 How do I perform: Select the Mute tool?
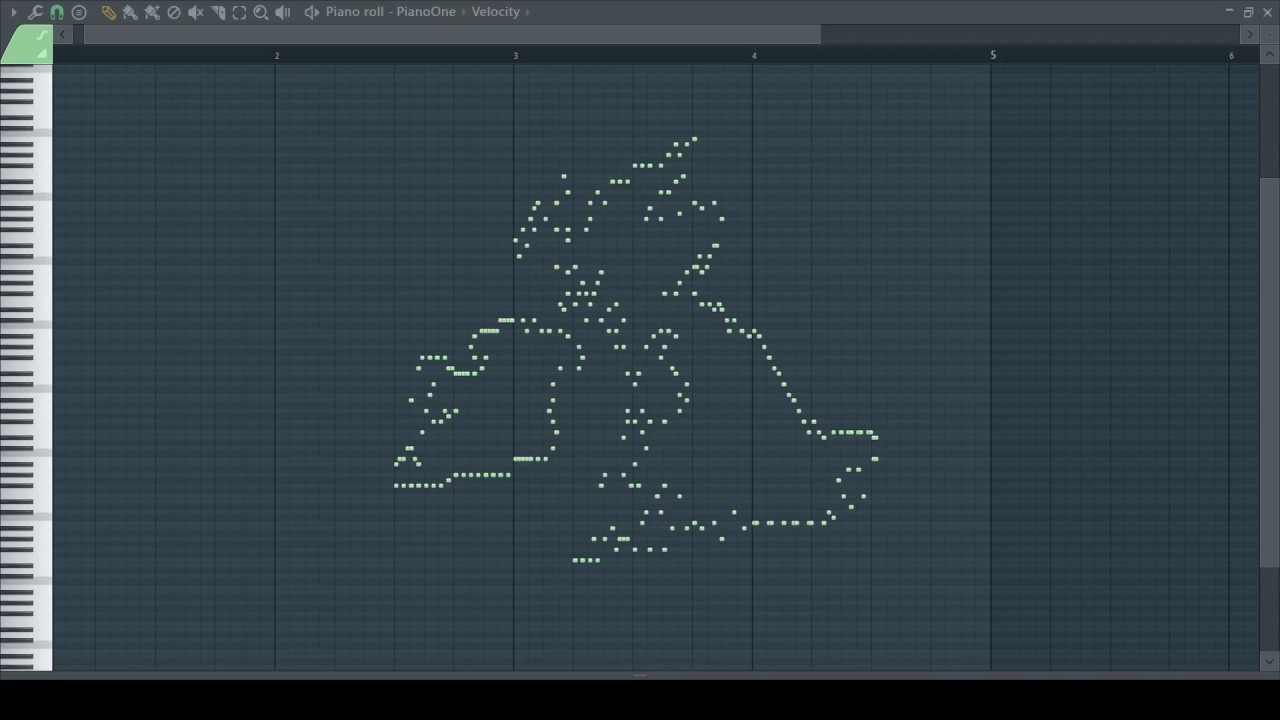[x=196, y=12]
